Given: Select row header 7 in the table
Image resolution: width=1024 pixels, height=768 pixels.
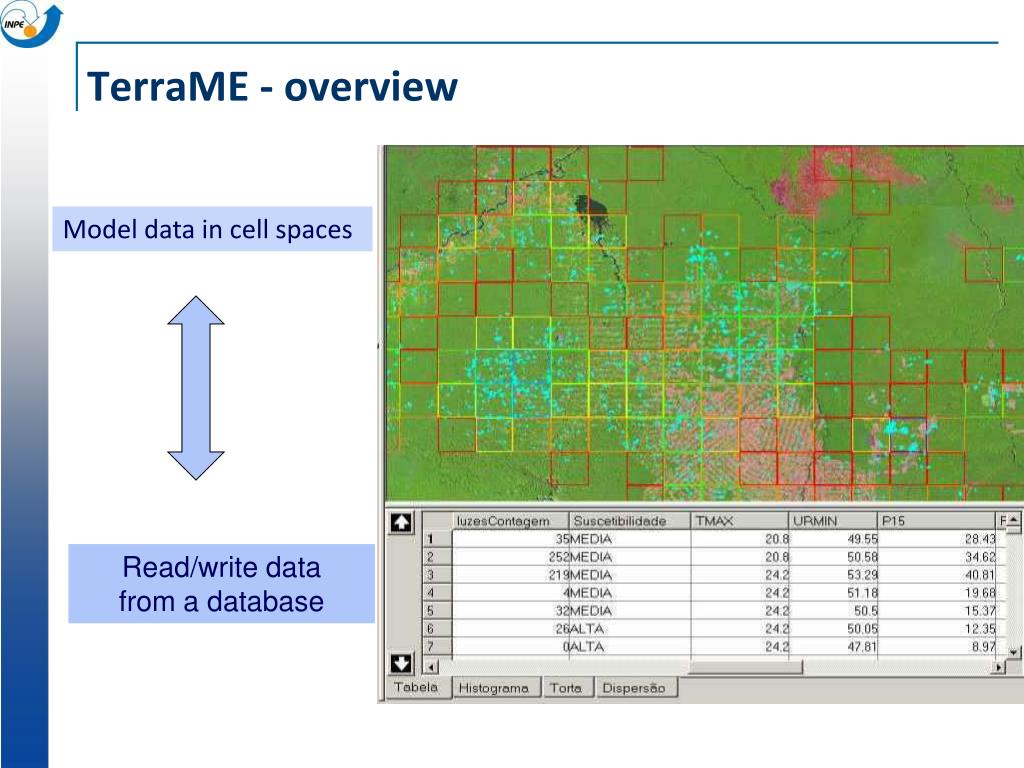Looking at the screenshot, I should 438,647.
